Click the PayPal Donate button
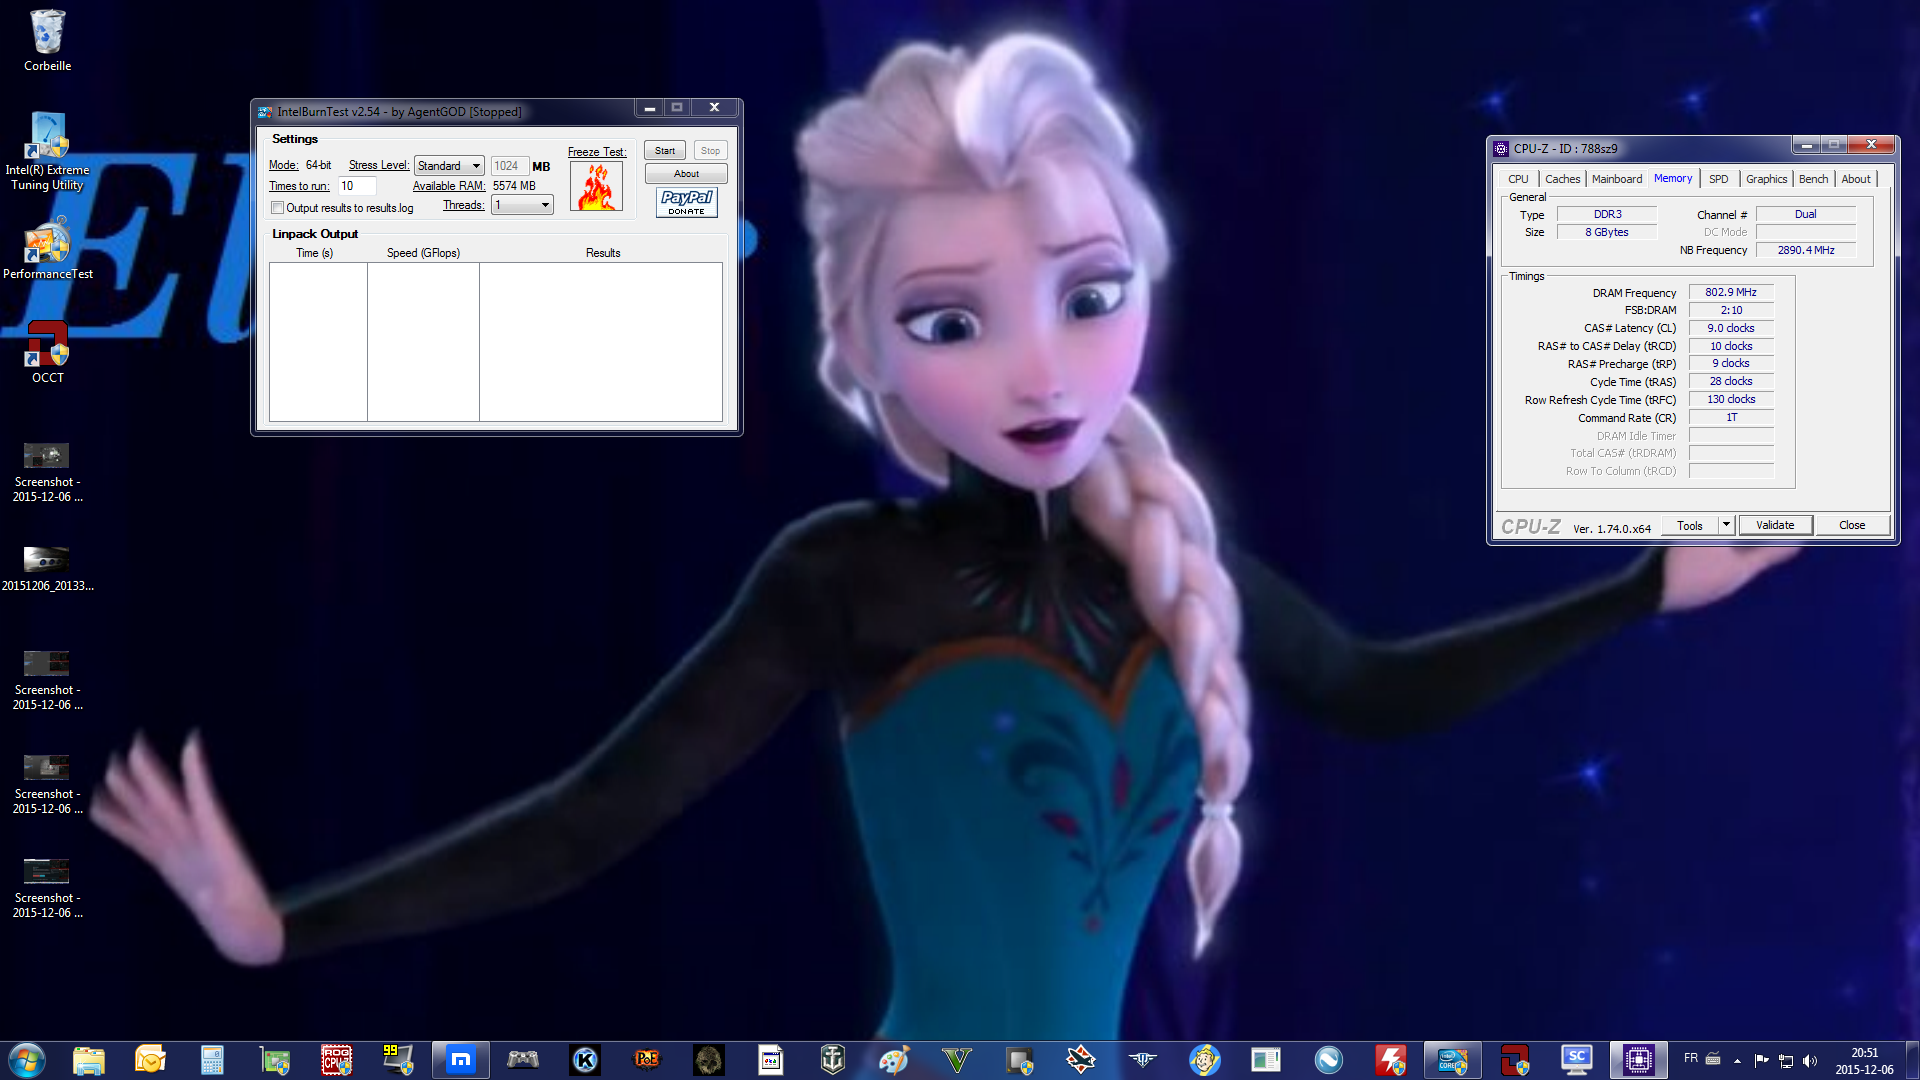Screen dimensions: 1920x1080 click(687, 203)
